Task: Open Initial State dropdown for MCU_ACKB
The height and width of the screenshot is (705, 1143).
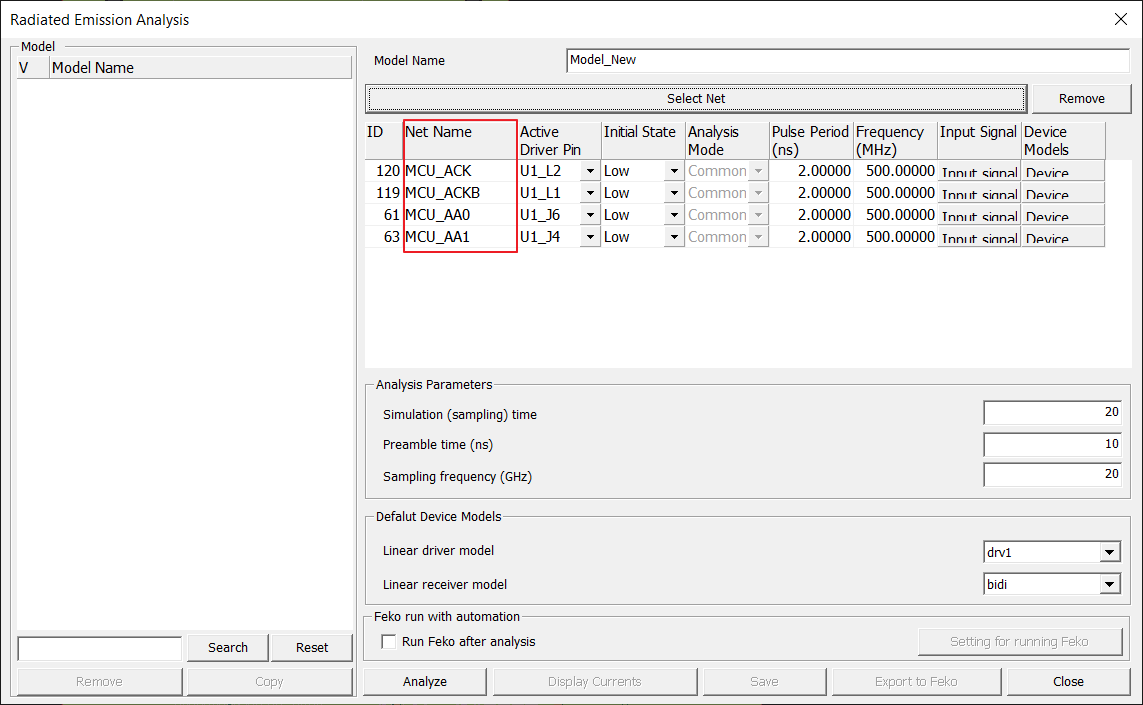Action: click(674, 193)
